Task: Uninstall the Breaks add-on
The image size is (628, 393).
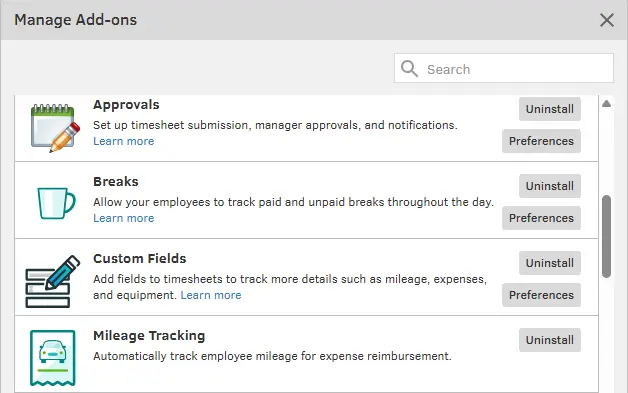Action: point(550,186)
